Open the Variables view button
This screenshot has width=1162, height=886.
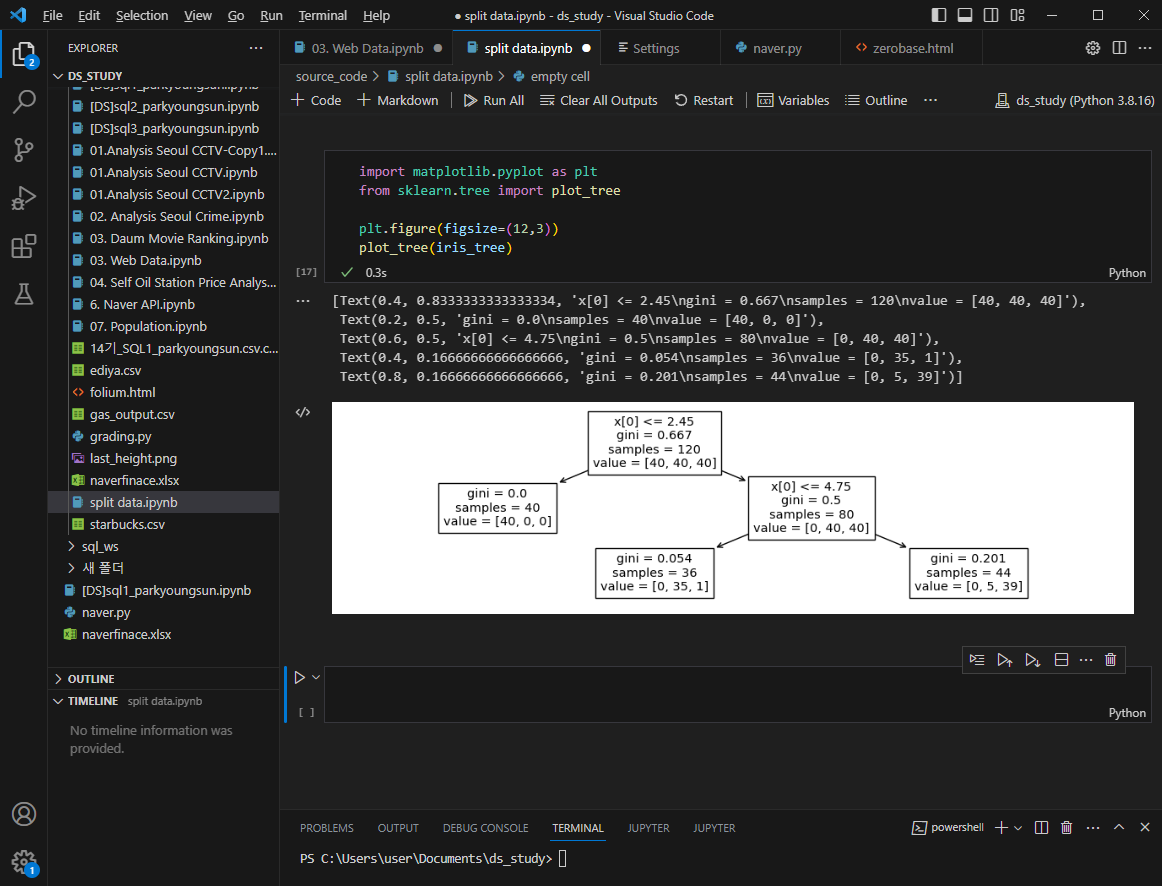(x=793, y=100)
